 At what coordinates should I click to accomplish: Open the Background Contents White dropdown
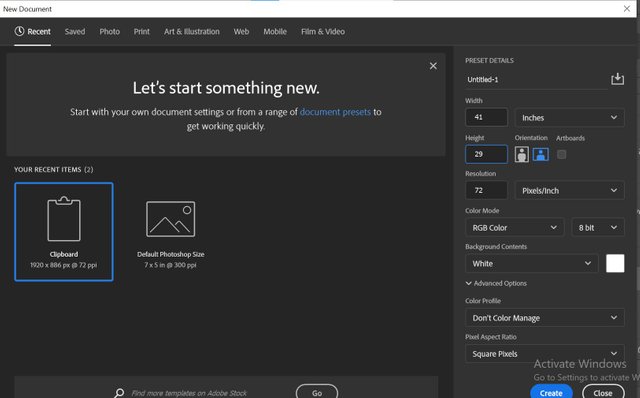click(x=531, y=263)
